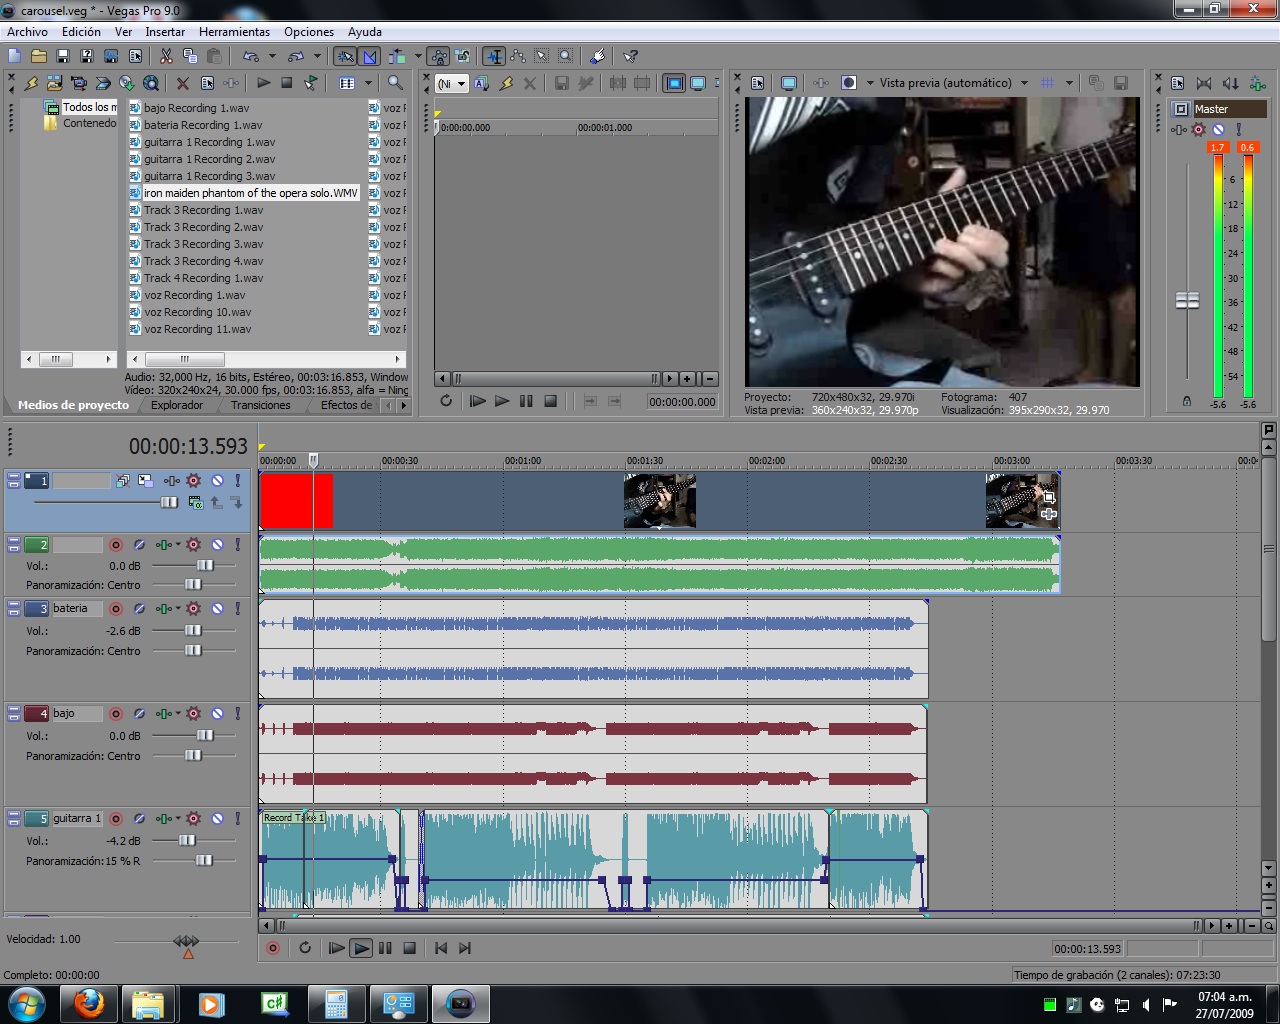Click the Redo arrow icon
This screenshot has height=1024, width=1280.
(295, 56)
